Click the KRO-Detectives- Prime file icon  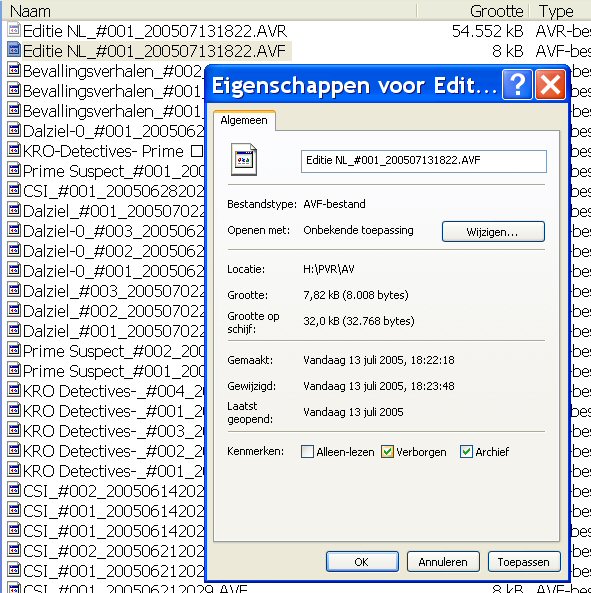point(14,150)
